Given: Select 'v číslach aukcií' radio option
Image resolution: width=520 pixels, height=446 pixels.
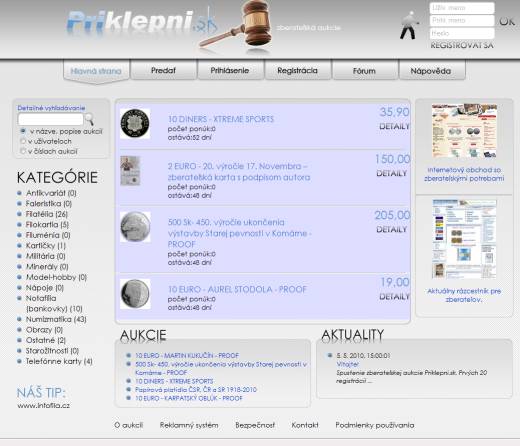Looking at the screenshot, I should (23, 151).
